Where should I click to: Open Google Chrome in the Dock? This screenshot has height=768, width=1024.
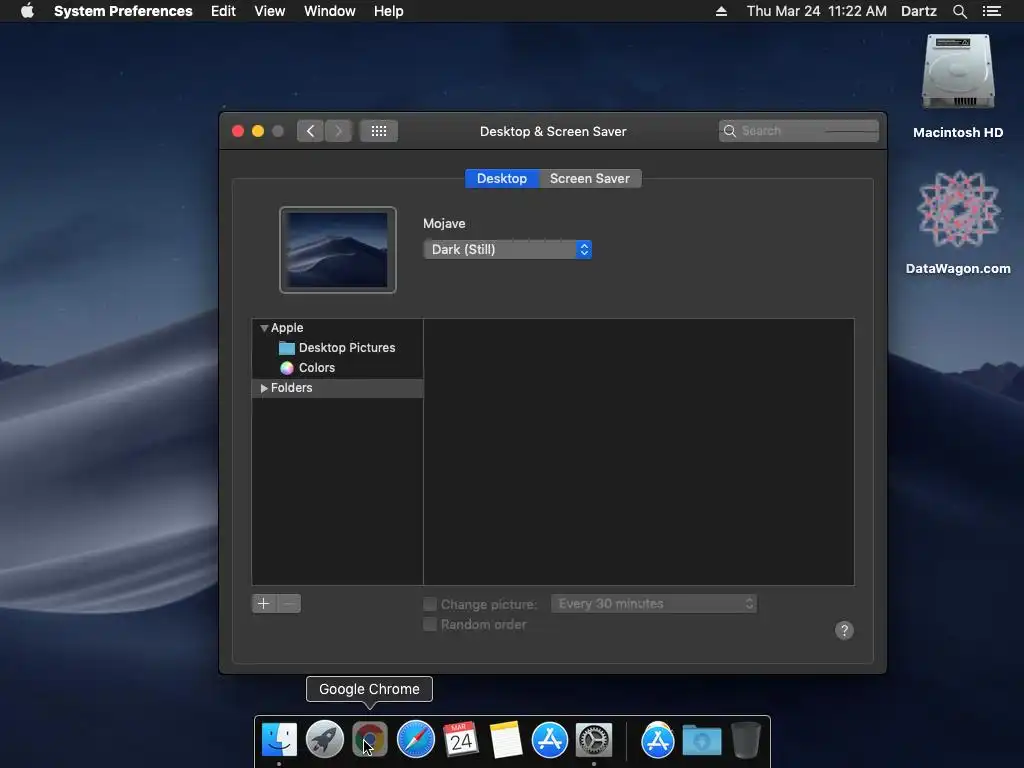click(370, 739)
